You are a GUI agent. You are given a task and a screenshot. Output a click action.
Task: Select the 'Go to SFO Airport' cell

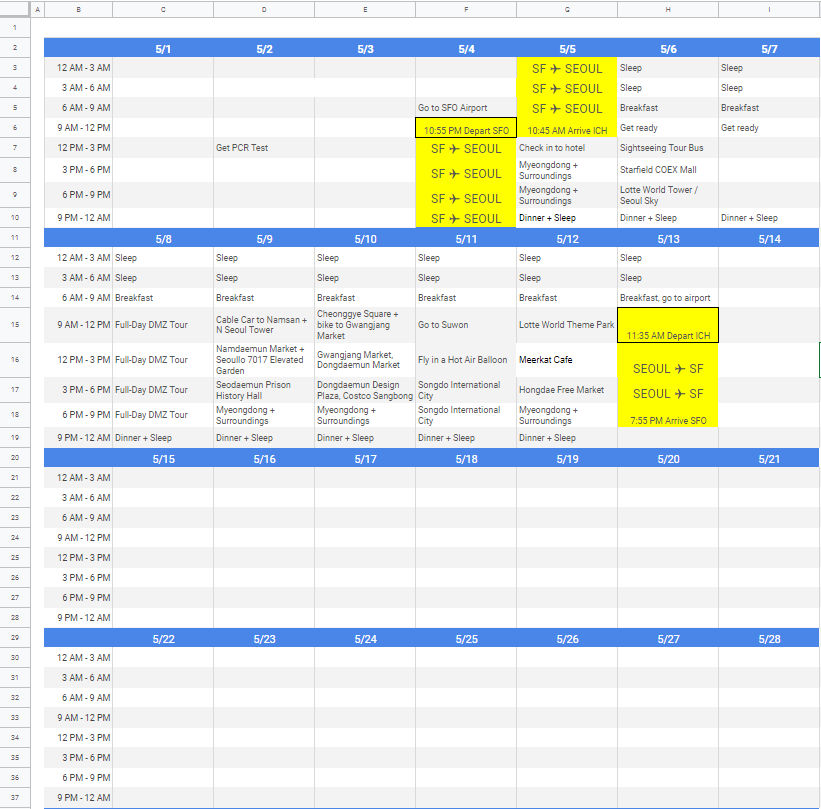[466, 108]
